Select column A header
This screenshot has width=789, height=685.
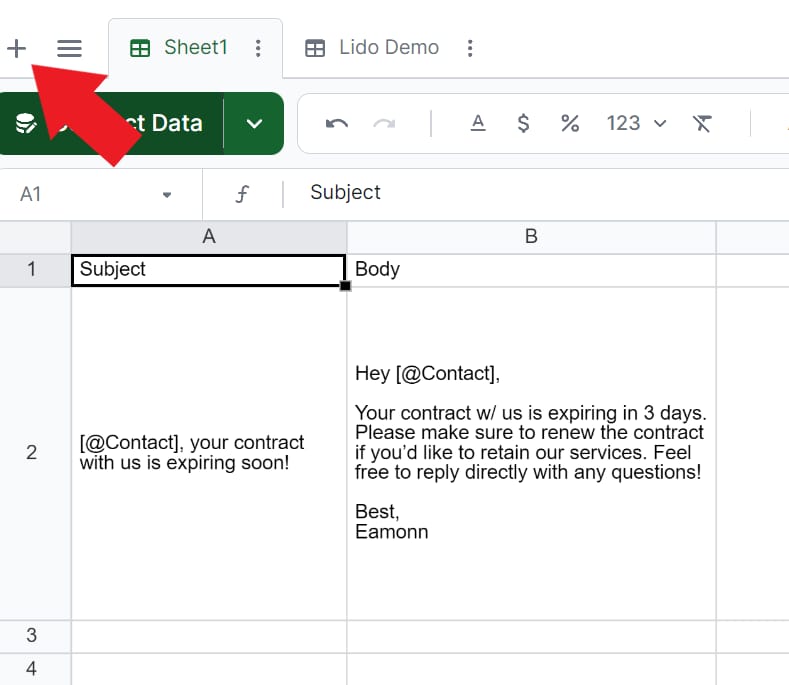(209, 237)
